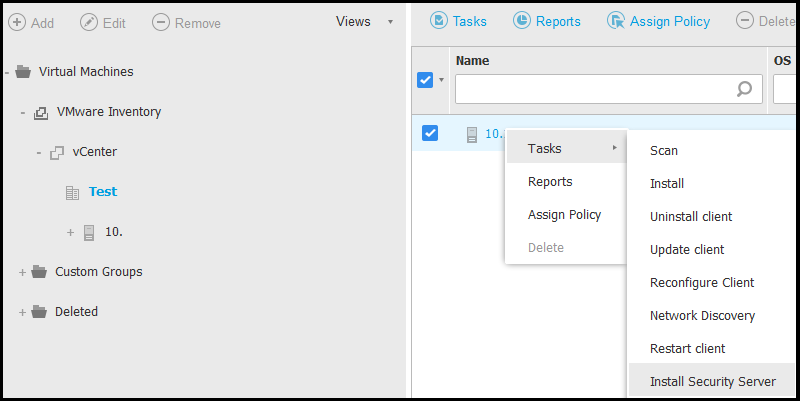Choose Restart client from the submenu
The height and width of the screenshot is (401, 800).
pos(687,349)
